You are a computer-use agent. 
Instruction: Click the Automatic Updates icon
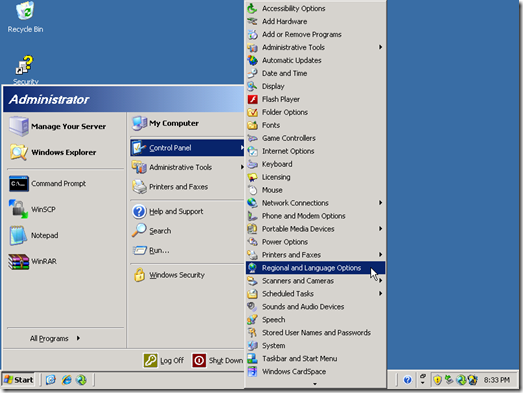[252, 60]
